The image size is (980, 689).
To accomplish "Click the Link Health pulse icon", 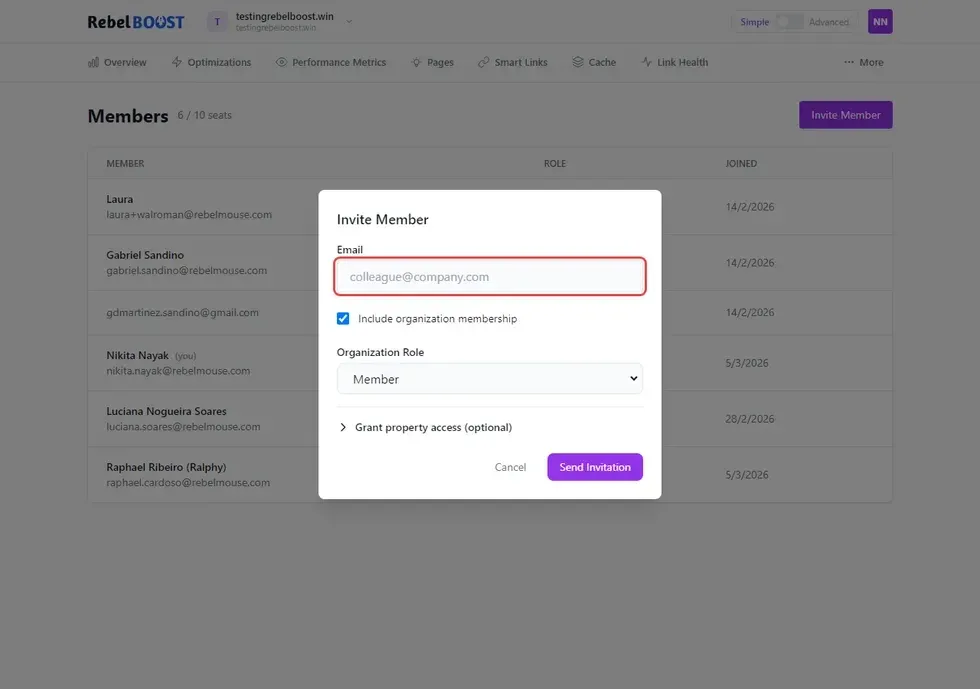I will (647, 62).
